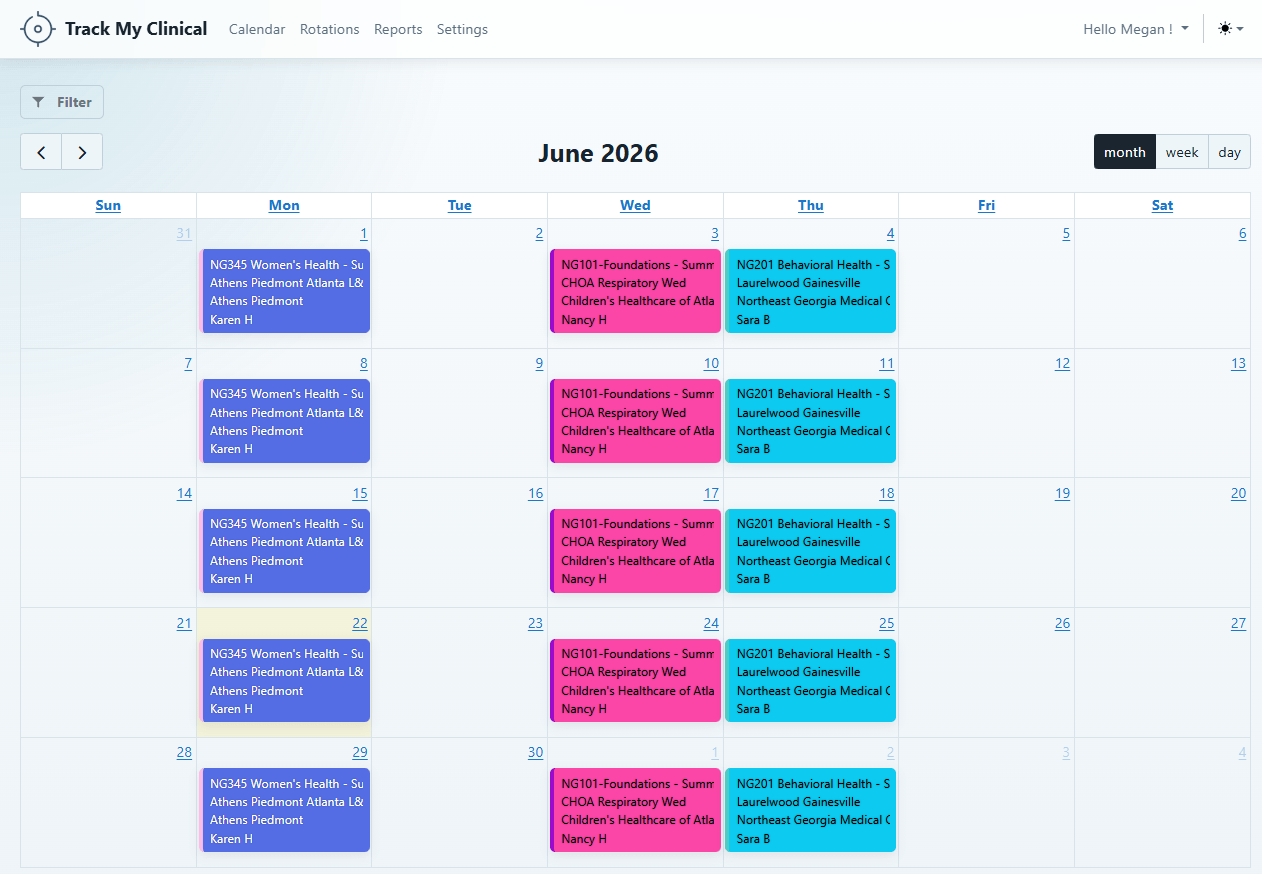Viewport: 1262px width, 874px height.
Task: Open Settings in the top navigation
Action: click(462, 29)
